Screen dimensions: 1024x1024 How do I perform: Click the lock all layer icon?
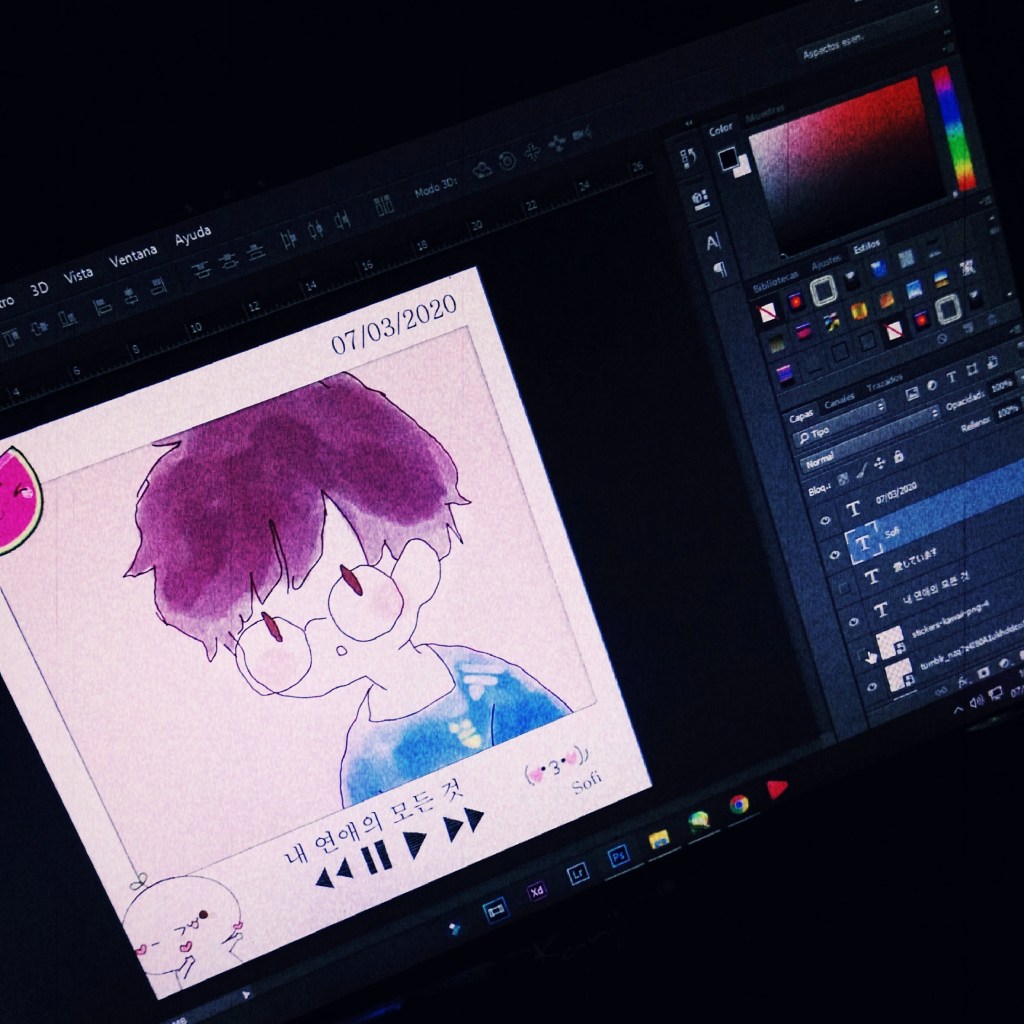(900, 456)
